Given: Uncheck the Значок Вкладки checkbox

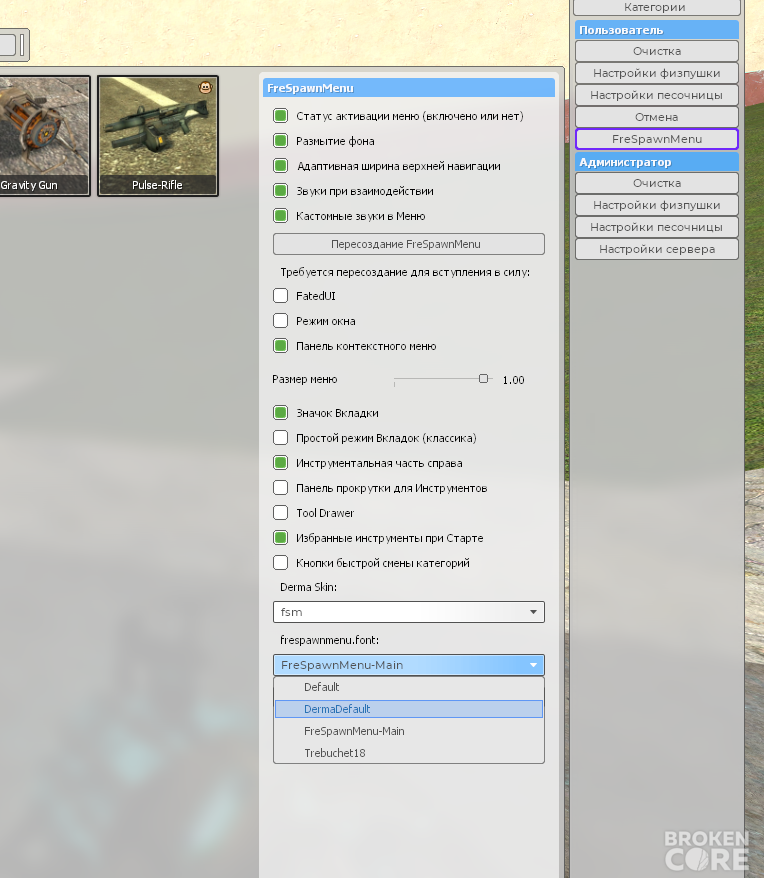Looking at the screenshot, I should tap(281, 413).
